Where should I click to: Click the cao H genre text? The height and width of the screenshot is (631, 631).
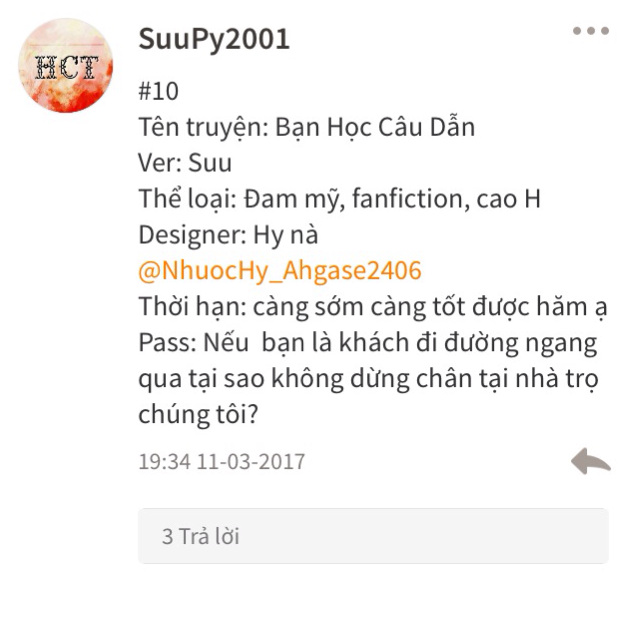coord(509,199)
